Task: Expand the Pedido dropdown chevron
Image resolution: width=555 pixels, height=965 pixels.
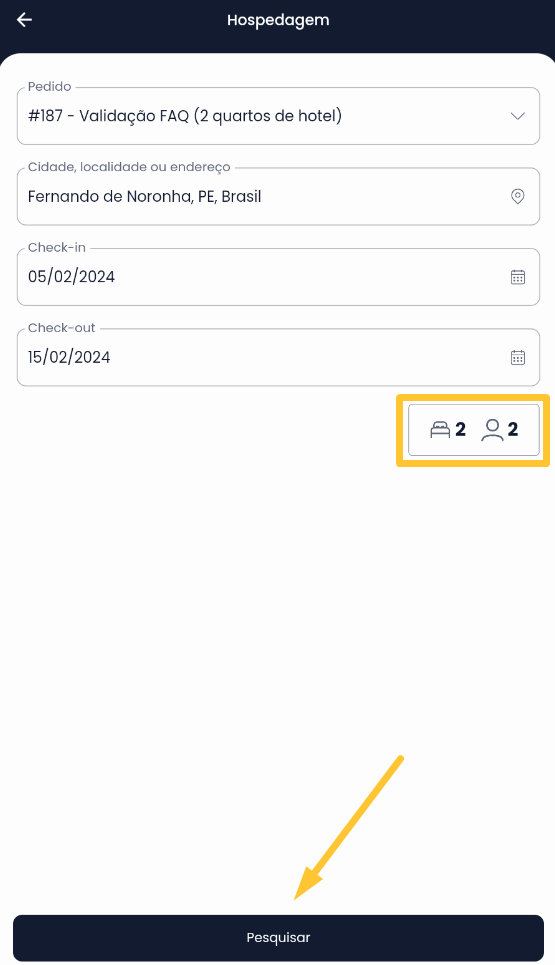Action: [x=517, y=116]
